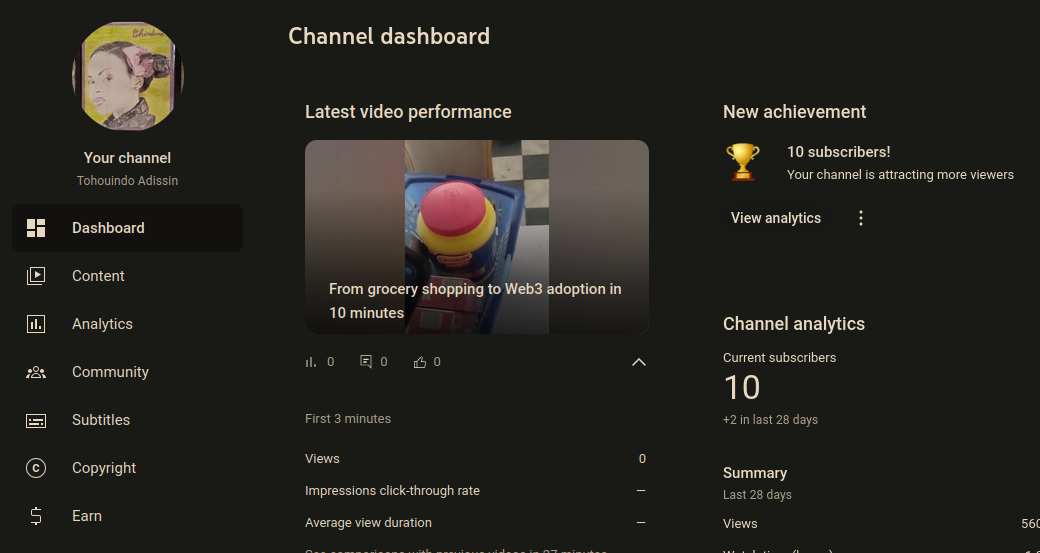Click the Dashboard grid icon
This screenshot has height=553, width=1040.
pos(36,228)
